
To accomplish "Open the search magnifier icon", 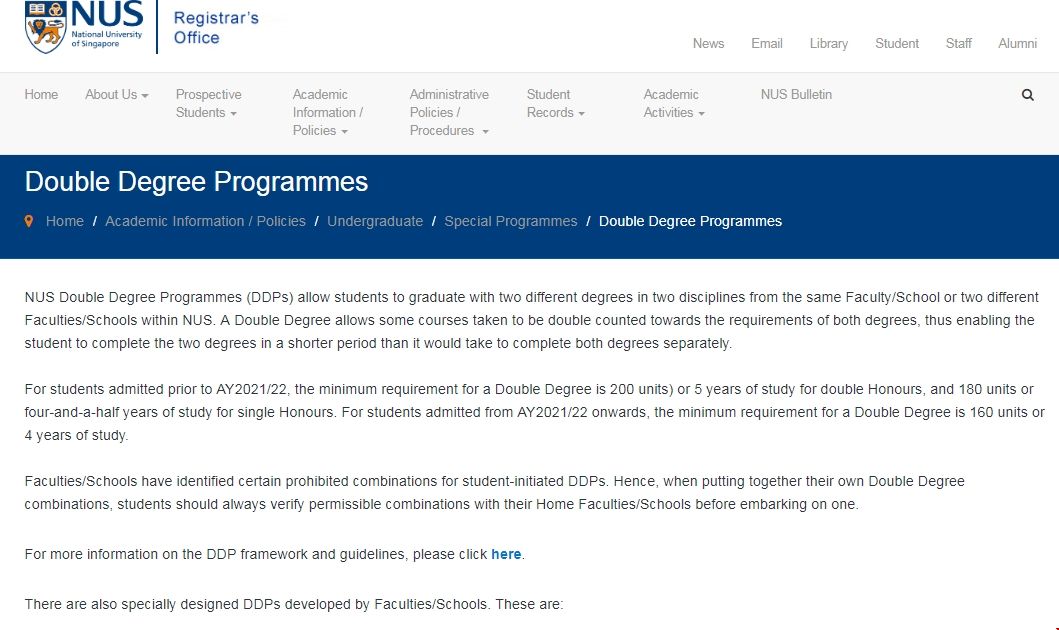I will 1027,95.
